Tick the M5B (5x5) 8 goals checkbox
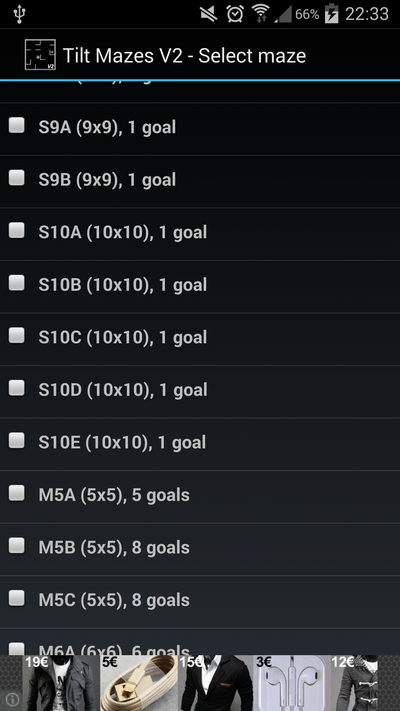This screenshot has height=711, width=400. coord(17,545)
